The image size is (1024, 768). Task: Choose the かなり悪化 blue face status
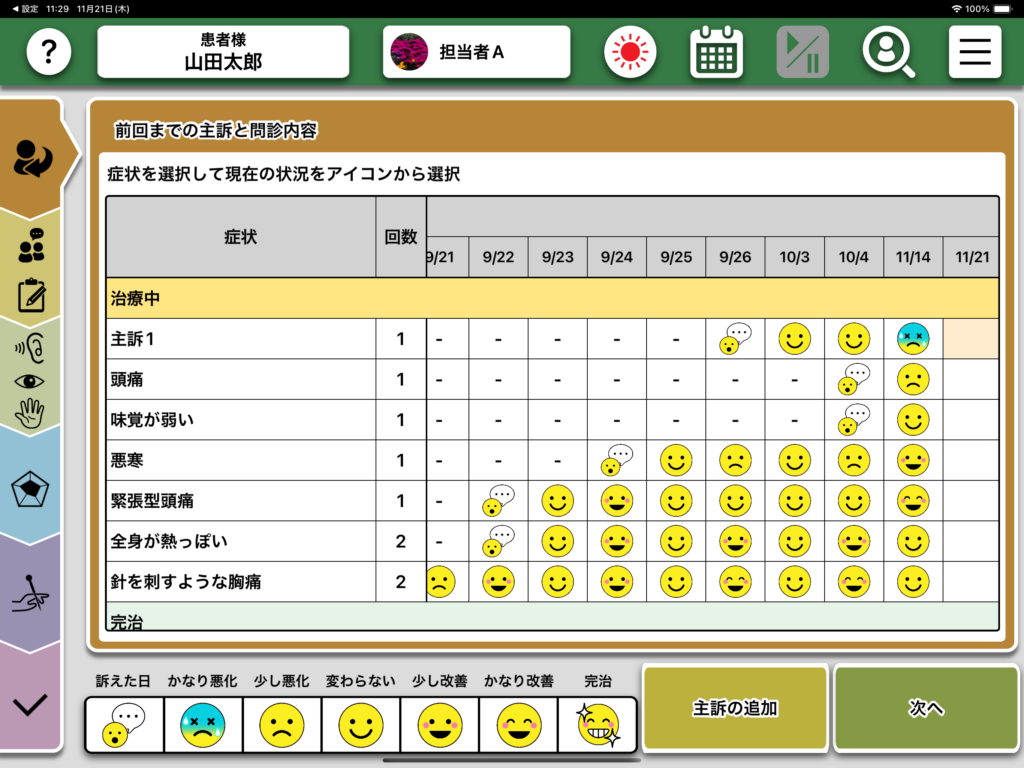(x=202, y=725)
